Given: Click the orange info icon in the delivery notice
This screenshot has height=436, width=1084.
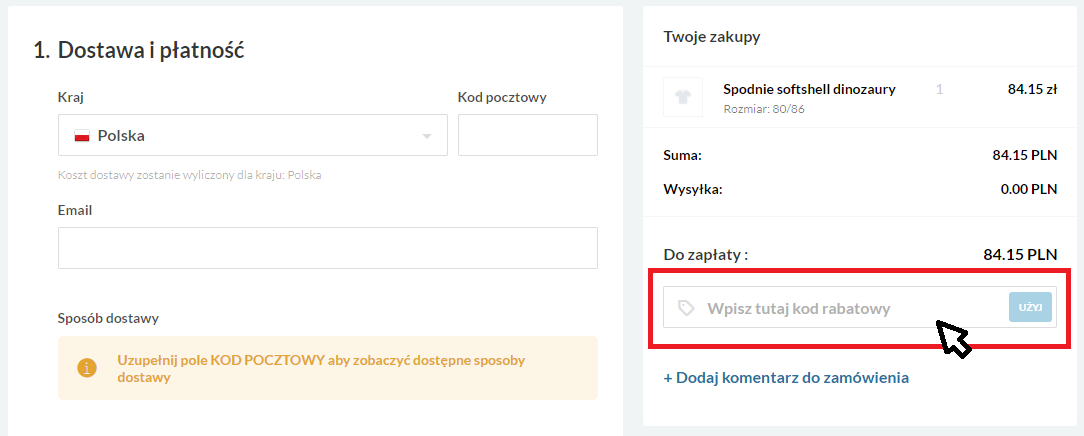Looking at the screenshot, I should (x=86, y=368).
